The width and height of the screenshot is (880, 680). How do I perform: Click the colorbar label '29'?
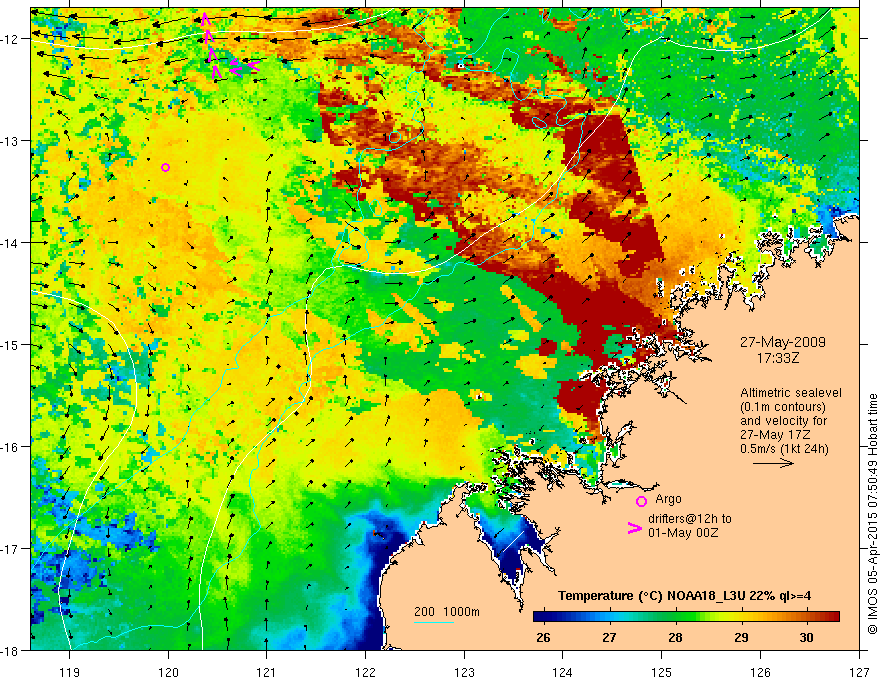click(741, 637)
